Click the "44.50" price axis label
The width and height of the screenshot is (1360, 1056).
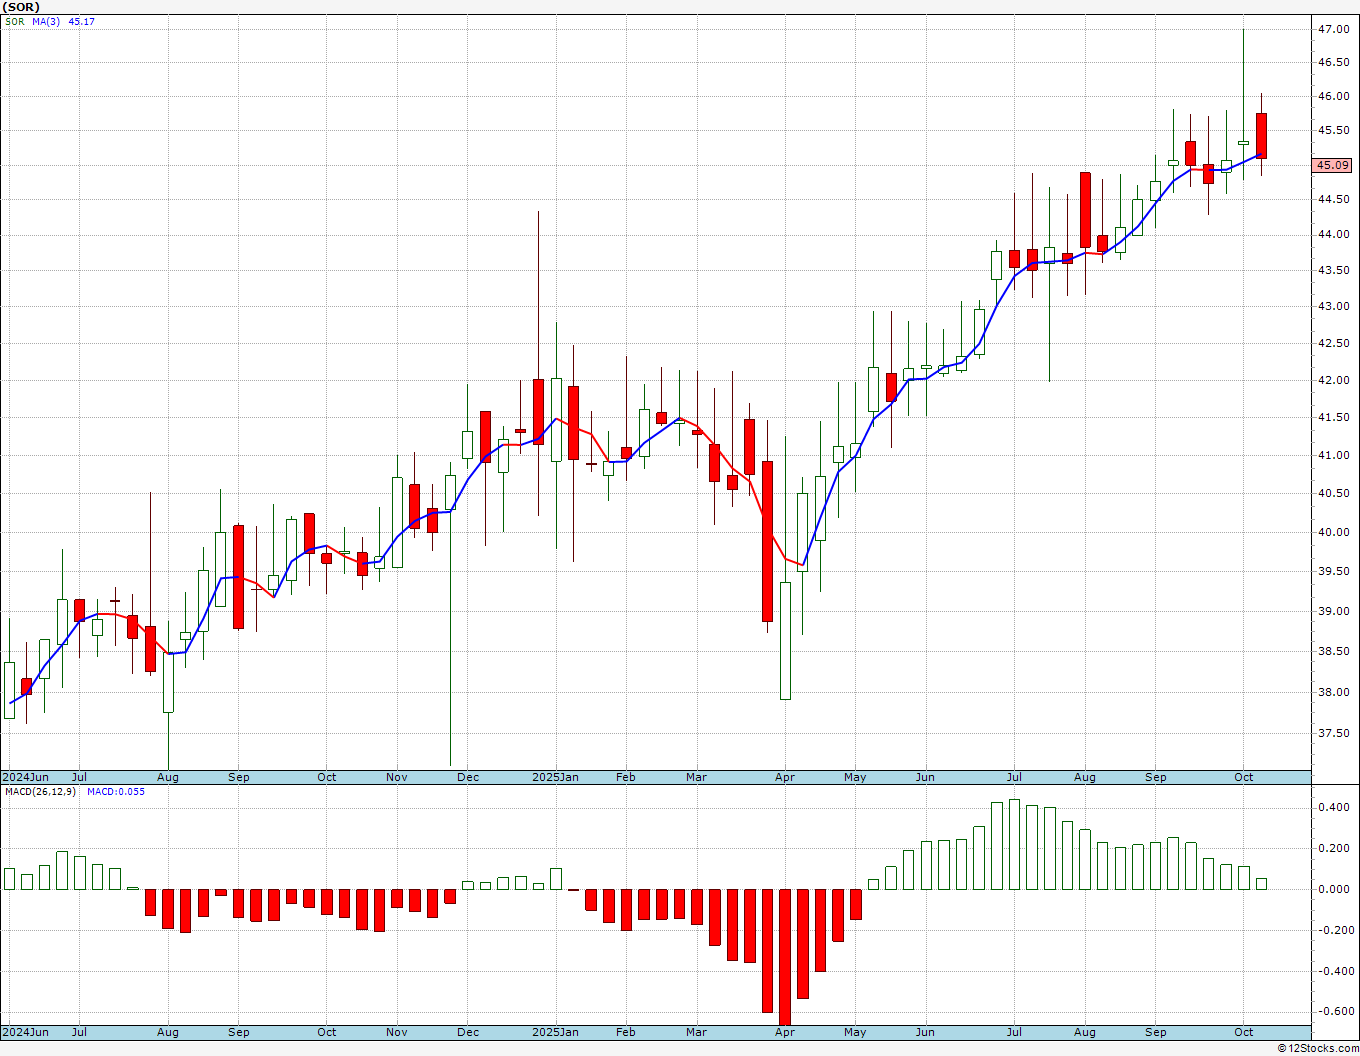[x=1333, y=200]
